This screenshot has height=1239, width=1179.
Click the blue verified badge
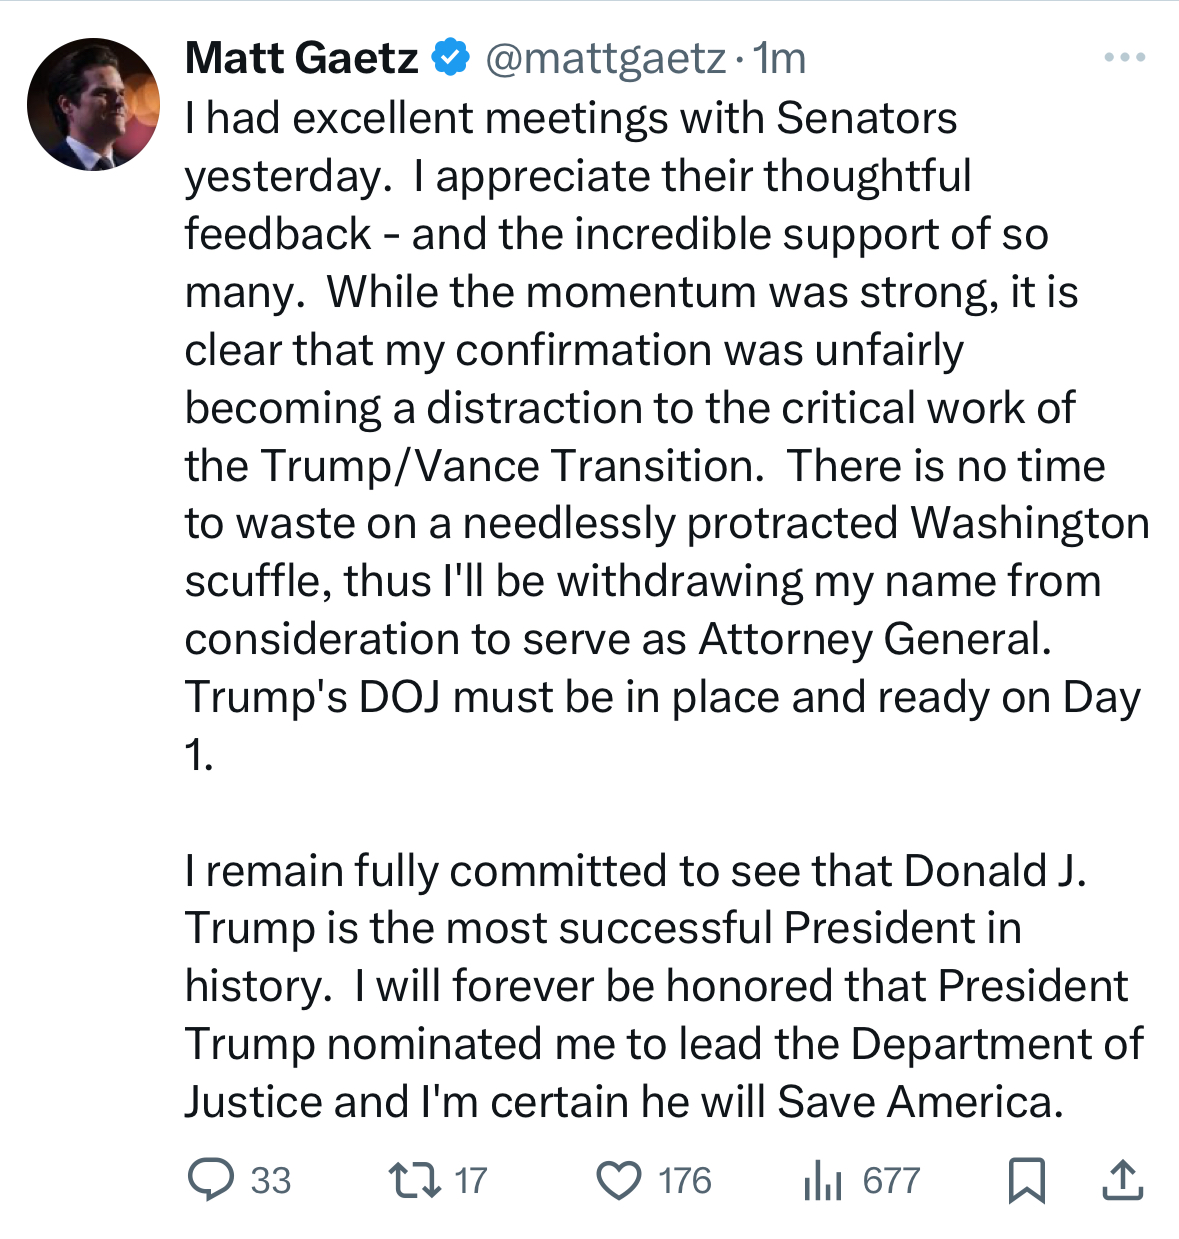451,57
